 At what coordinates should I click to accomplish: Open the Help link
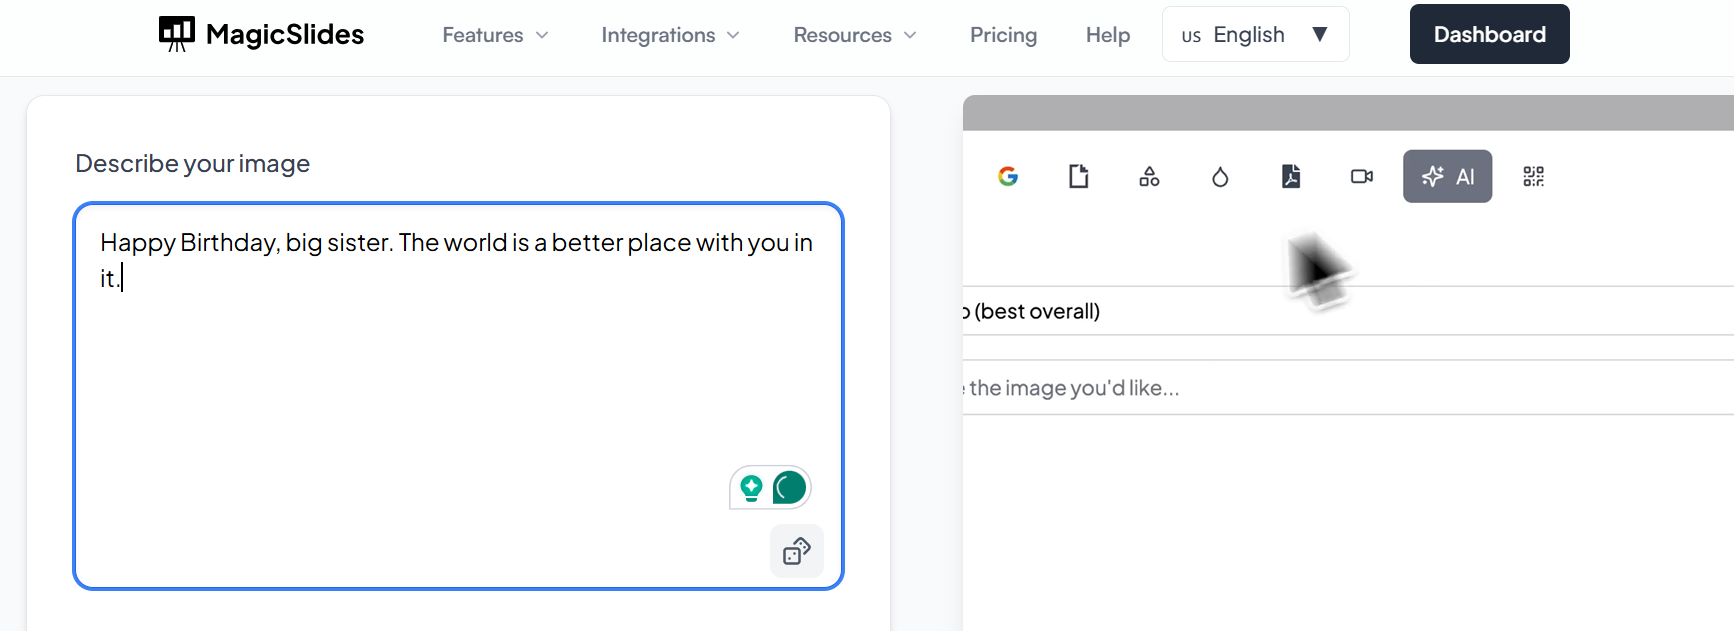(1107, 35)
